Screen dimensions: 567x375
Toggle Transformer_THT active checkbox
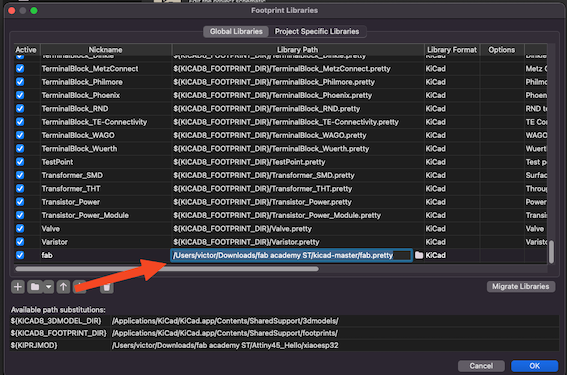tap(20, 189)
